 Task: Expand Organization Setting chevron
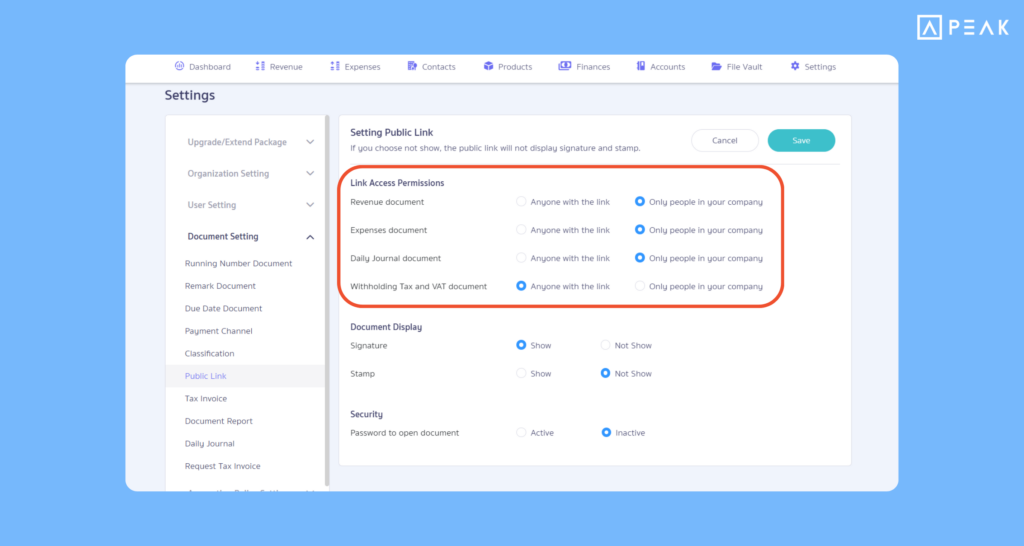pyautogui.click(x=310, y=173)
